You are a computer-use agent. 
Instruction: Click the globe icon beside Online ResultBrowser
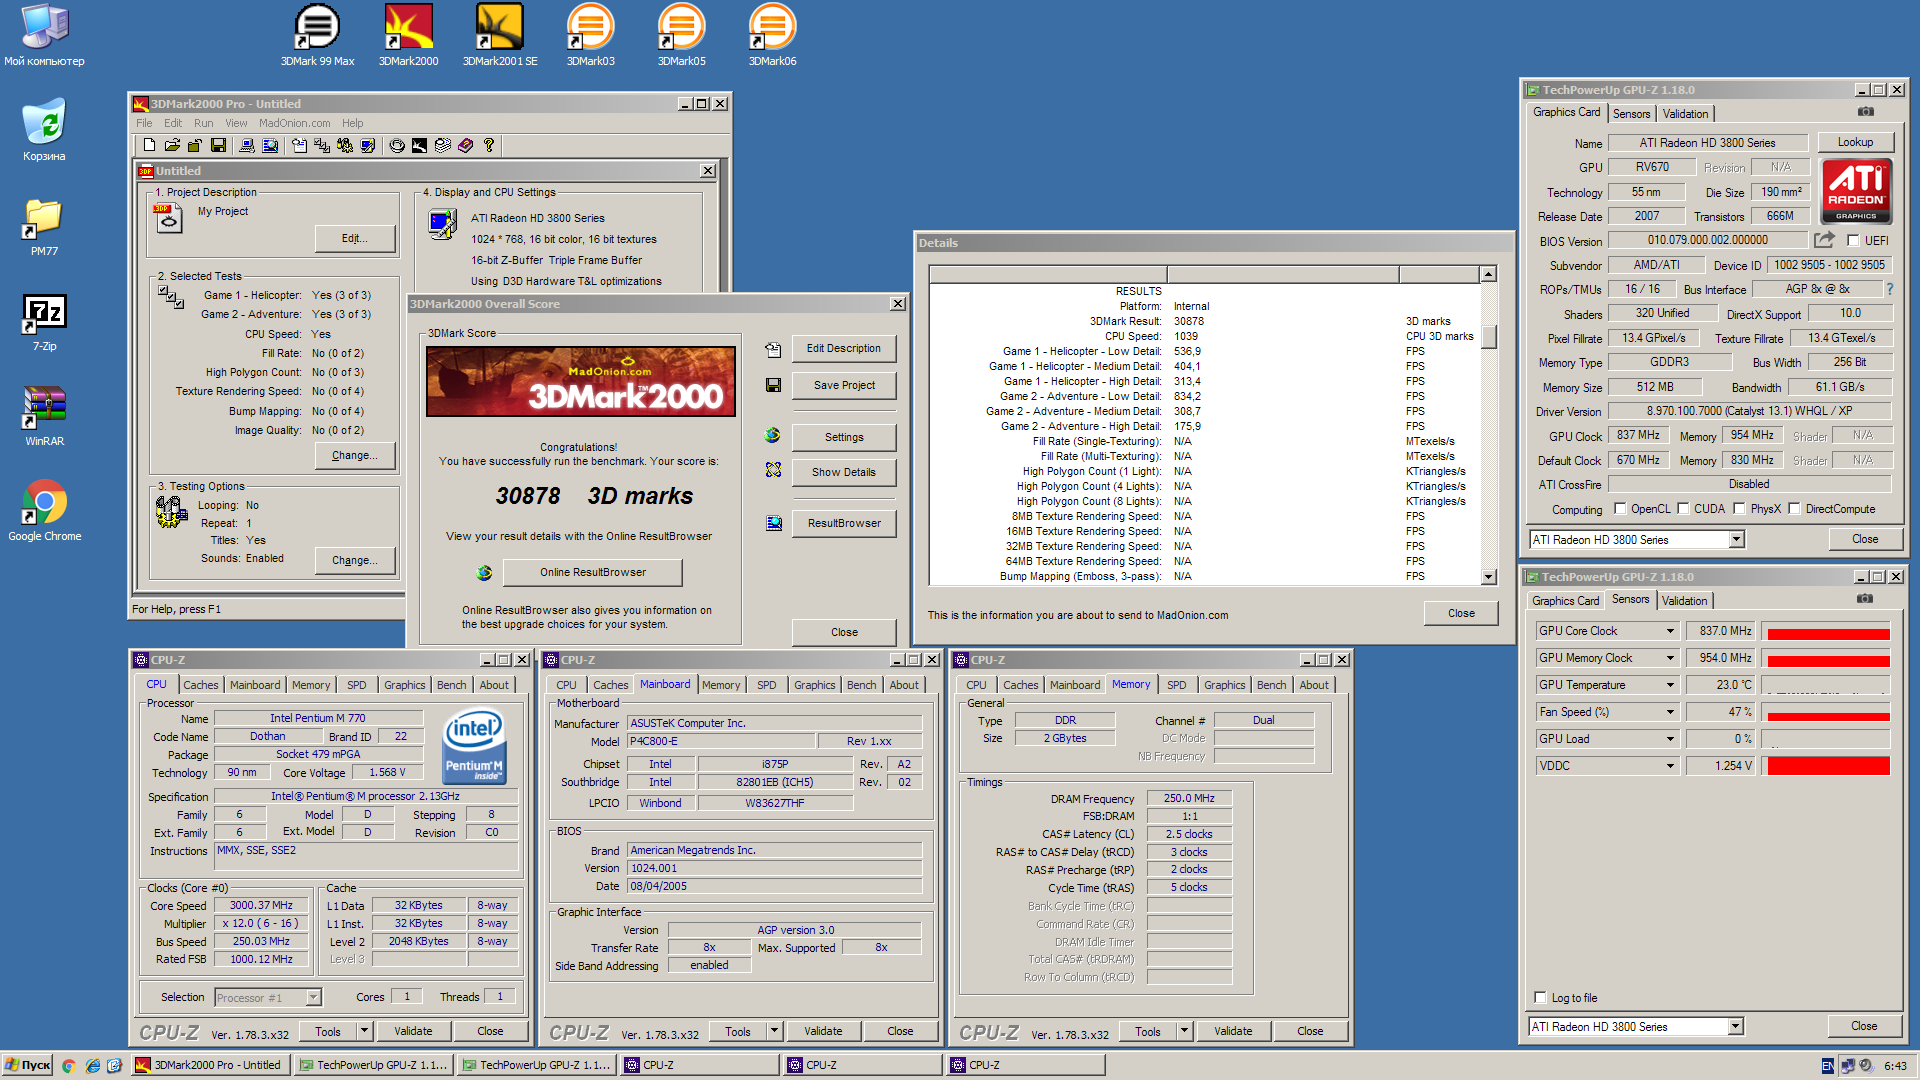tap(484, 573)
